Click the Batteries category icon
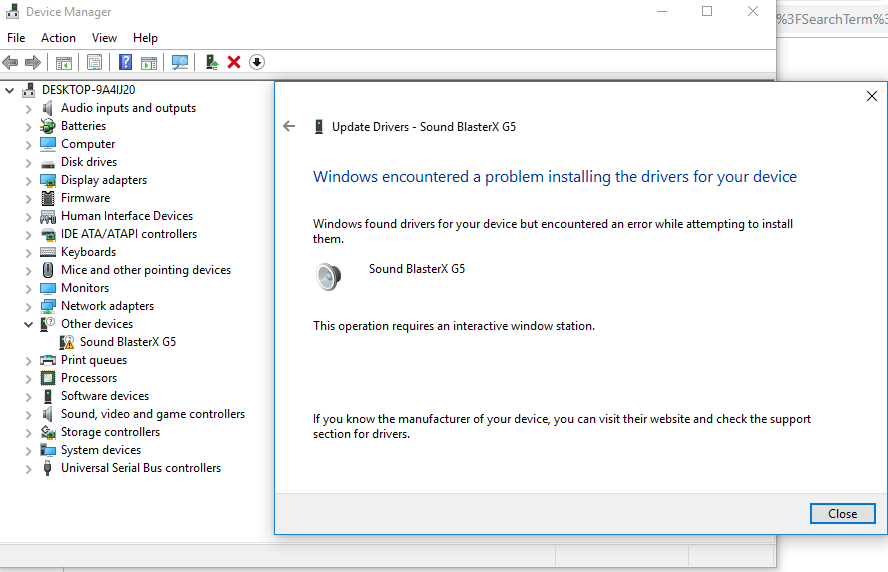The image size is (888, 572). (x=48, y=126)
